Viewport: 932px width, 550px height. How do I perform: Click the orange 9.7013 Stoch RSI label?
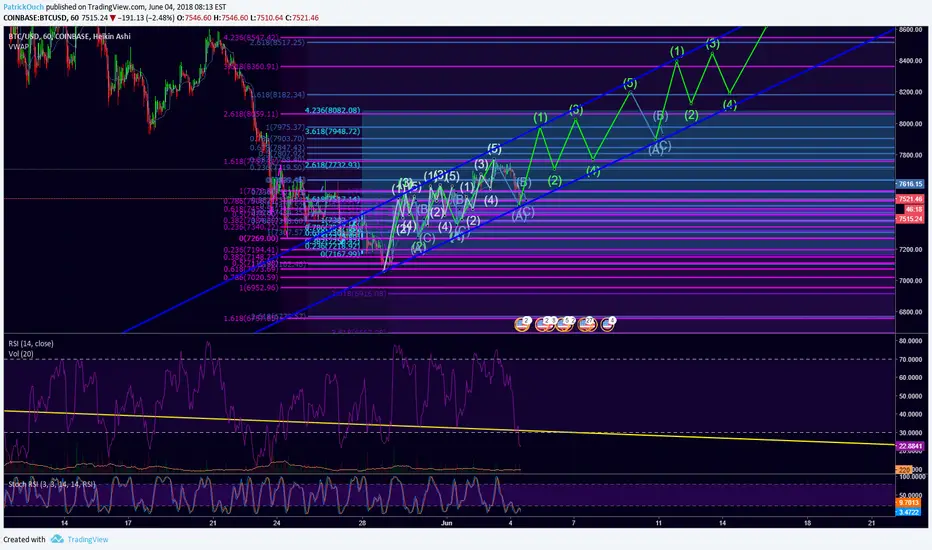[x=910, y=503]
